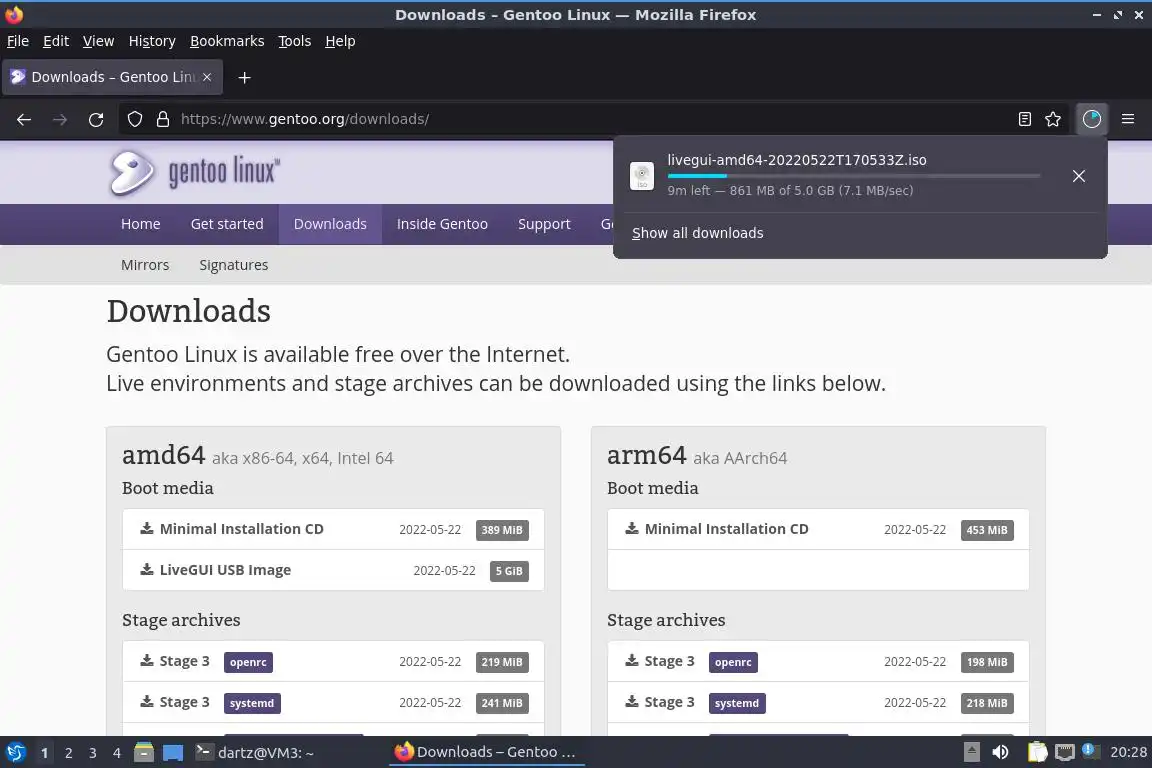This screenshot has height=768, width=1152.
Task: Click download icon beside arm64 Minimal Installation CD
Action: 632,528
